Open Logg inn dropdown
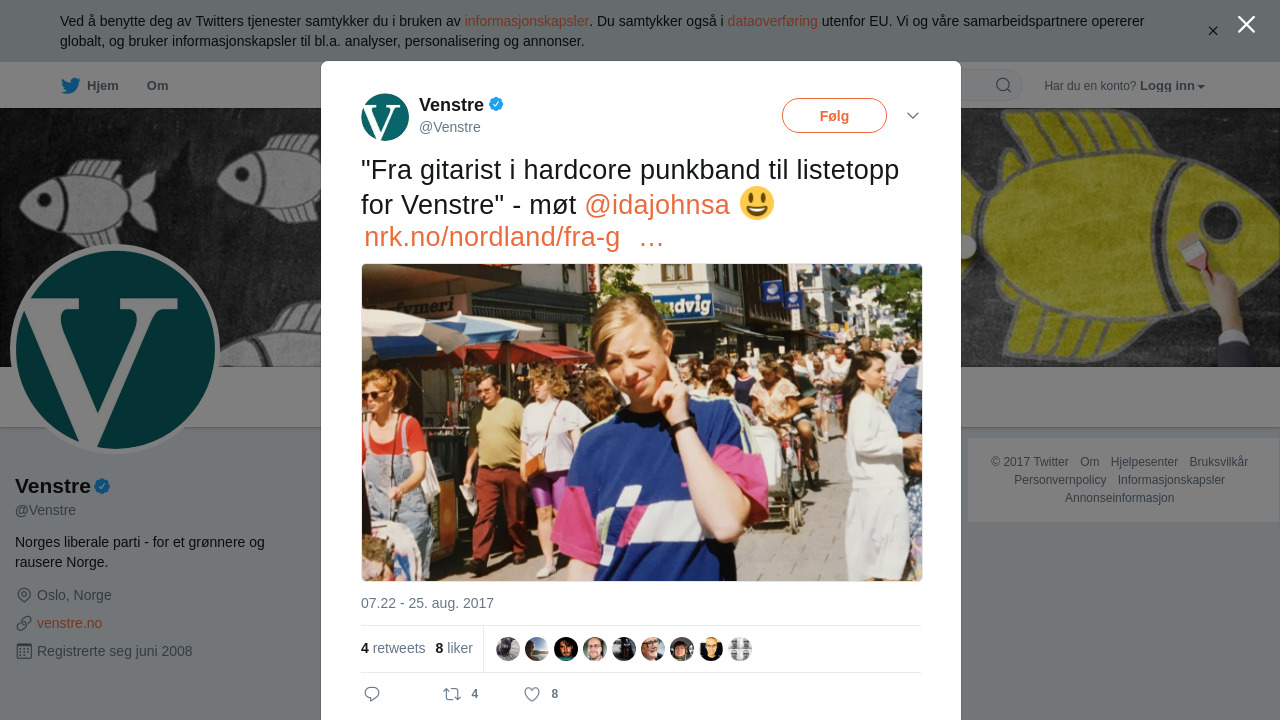Viewport: 1280px width, 720px height. pos(1172,86)
